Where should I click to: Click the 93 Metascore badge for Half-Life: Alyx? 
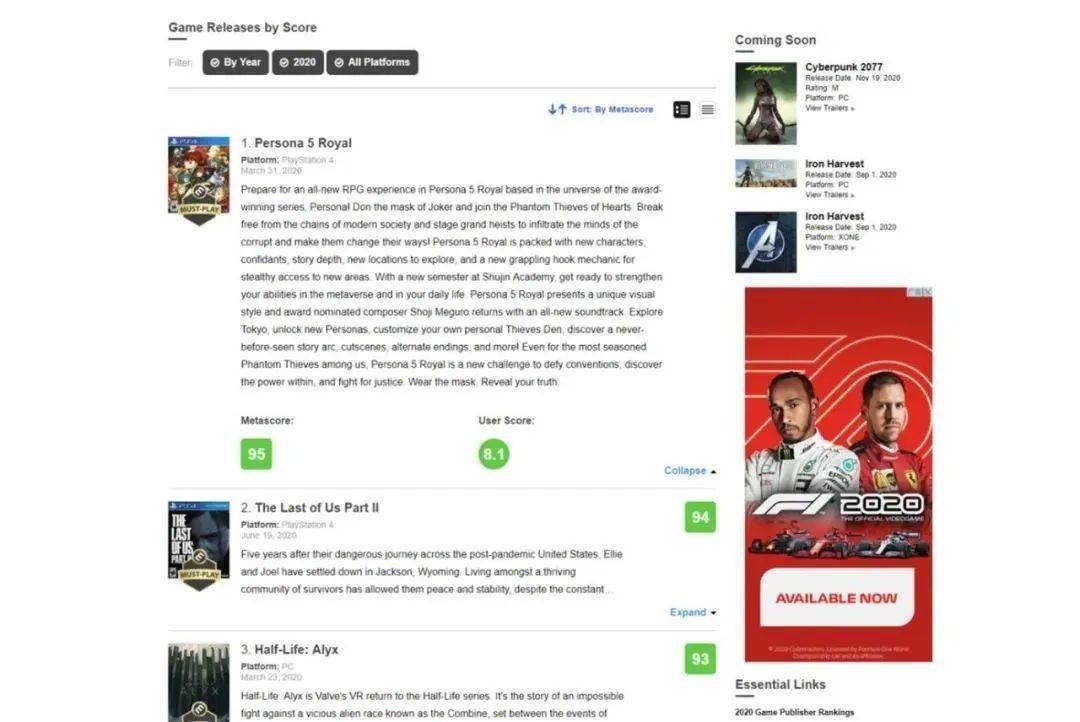(x=700, y=659)
